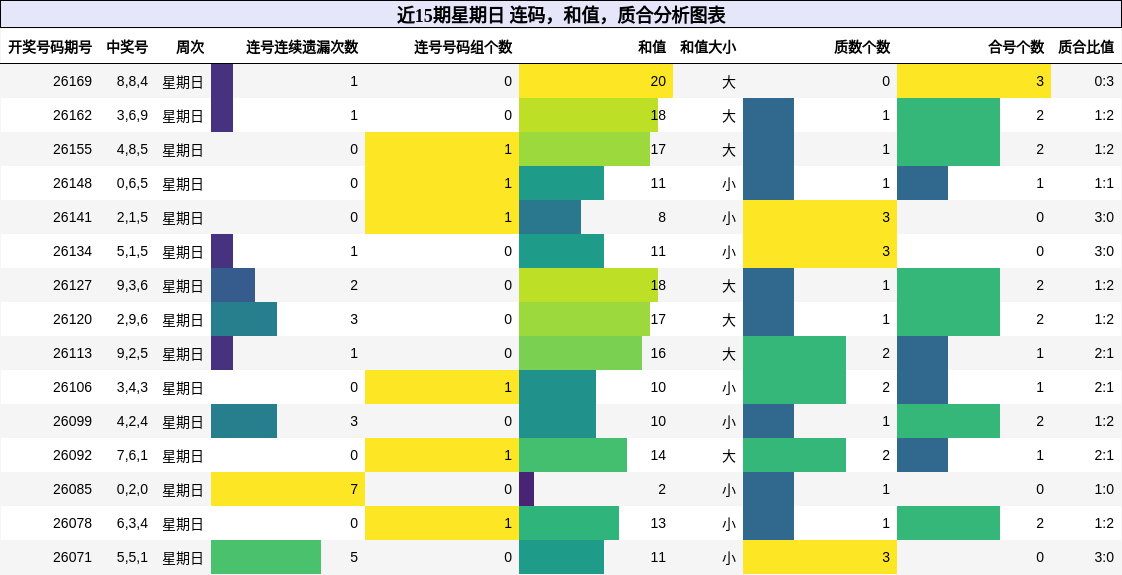Select period number 26113
Image resolution: width=1122 pixels, height=575 pixels.
tap(72, 353)
